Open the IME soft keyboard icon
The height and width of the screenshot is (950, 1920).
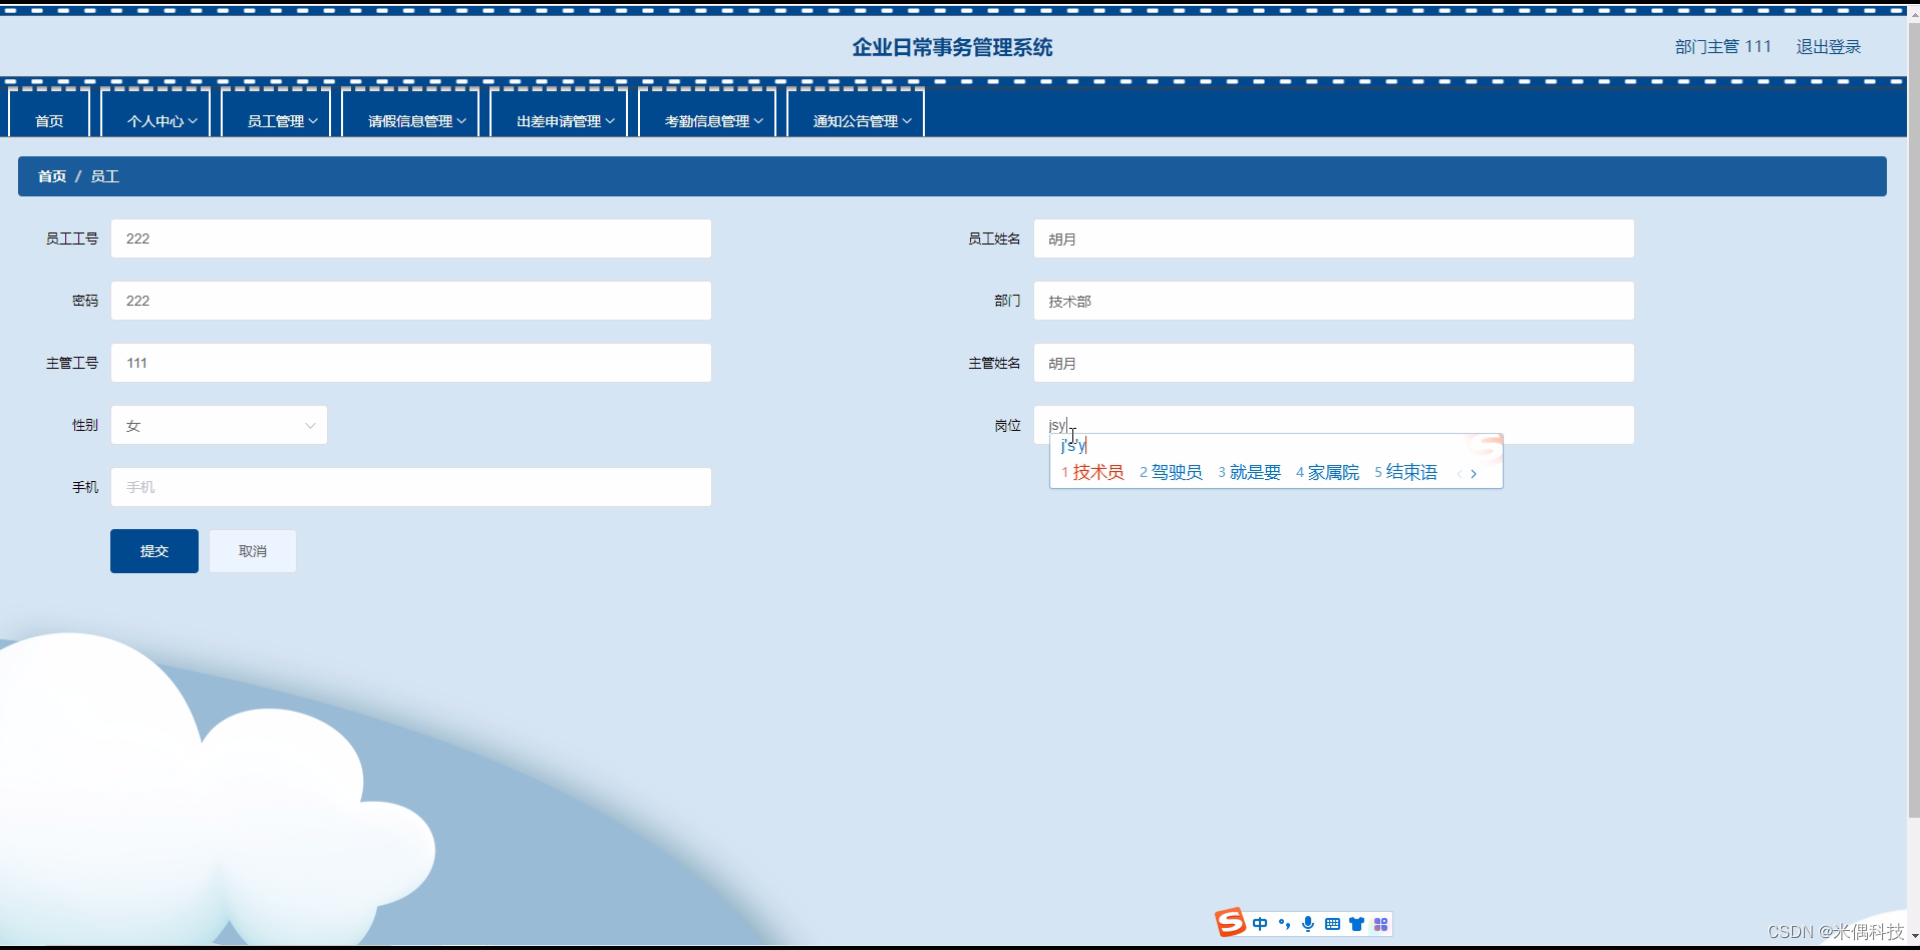[x=1332, y=924]
